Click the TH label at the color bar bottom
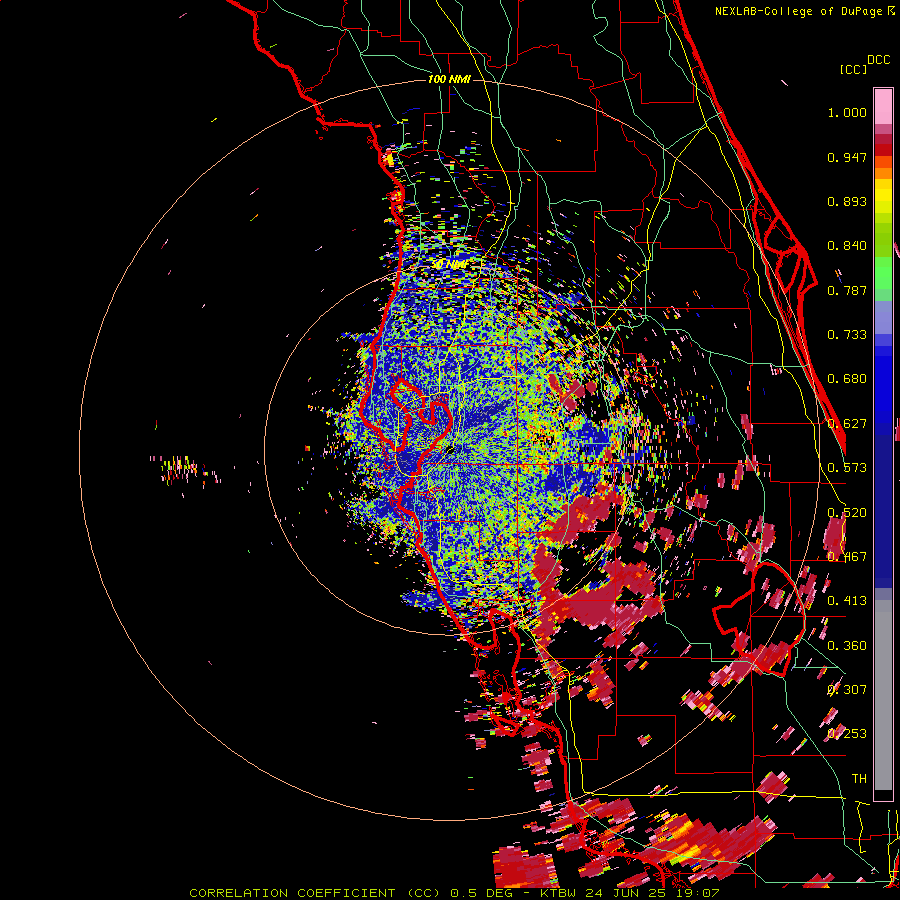The height and width of the screenshot is (900, 900). point(859,779)
